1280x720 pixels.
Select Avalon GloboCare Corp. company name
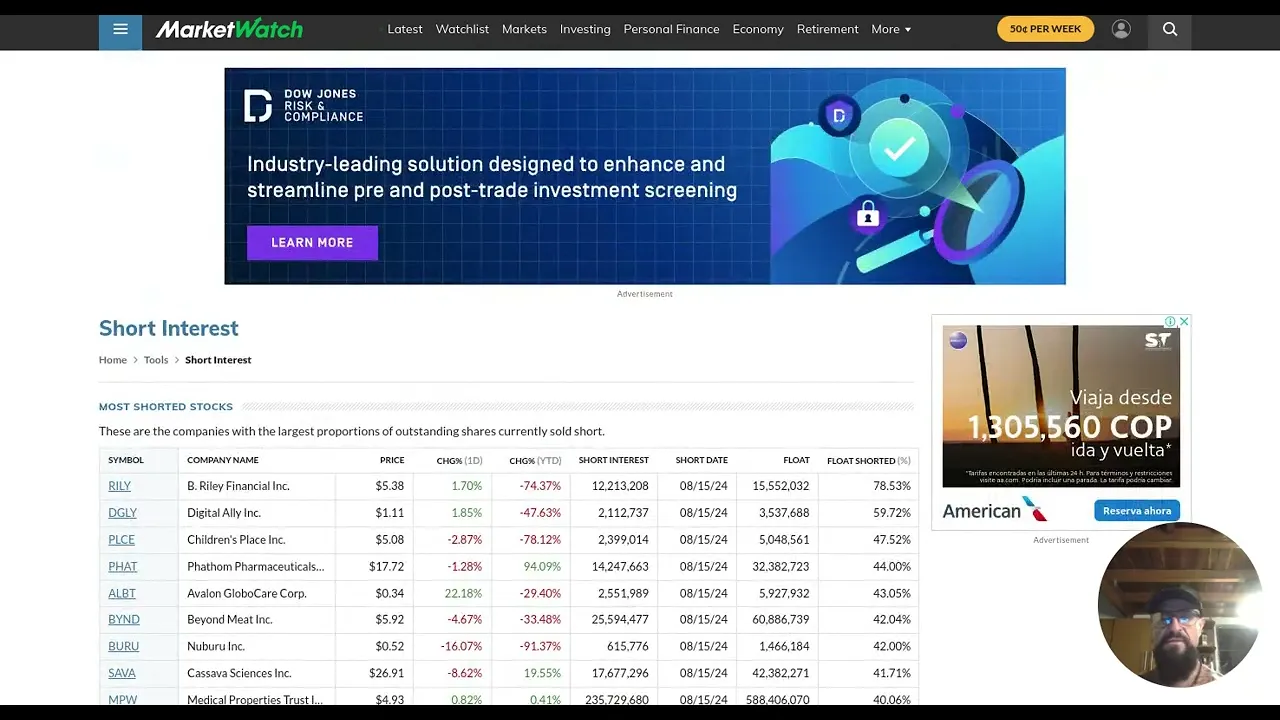coord(247,593)
